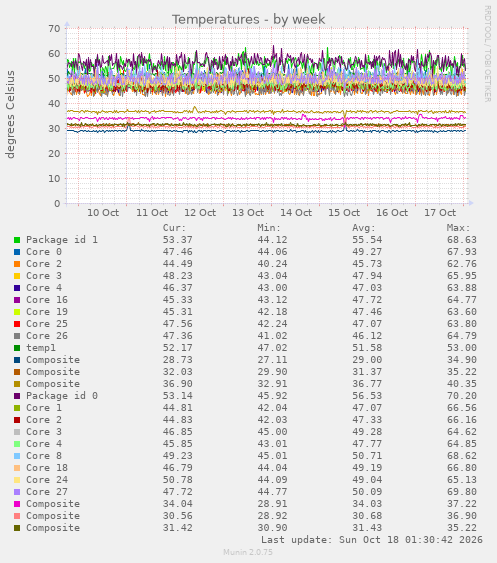Click the Cur value 53.37
497x563 pixels.
tap(177, 240)
